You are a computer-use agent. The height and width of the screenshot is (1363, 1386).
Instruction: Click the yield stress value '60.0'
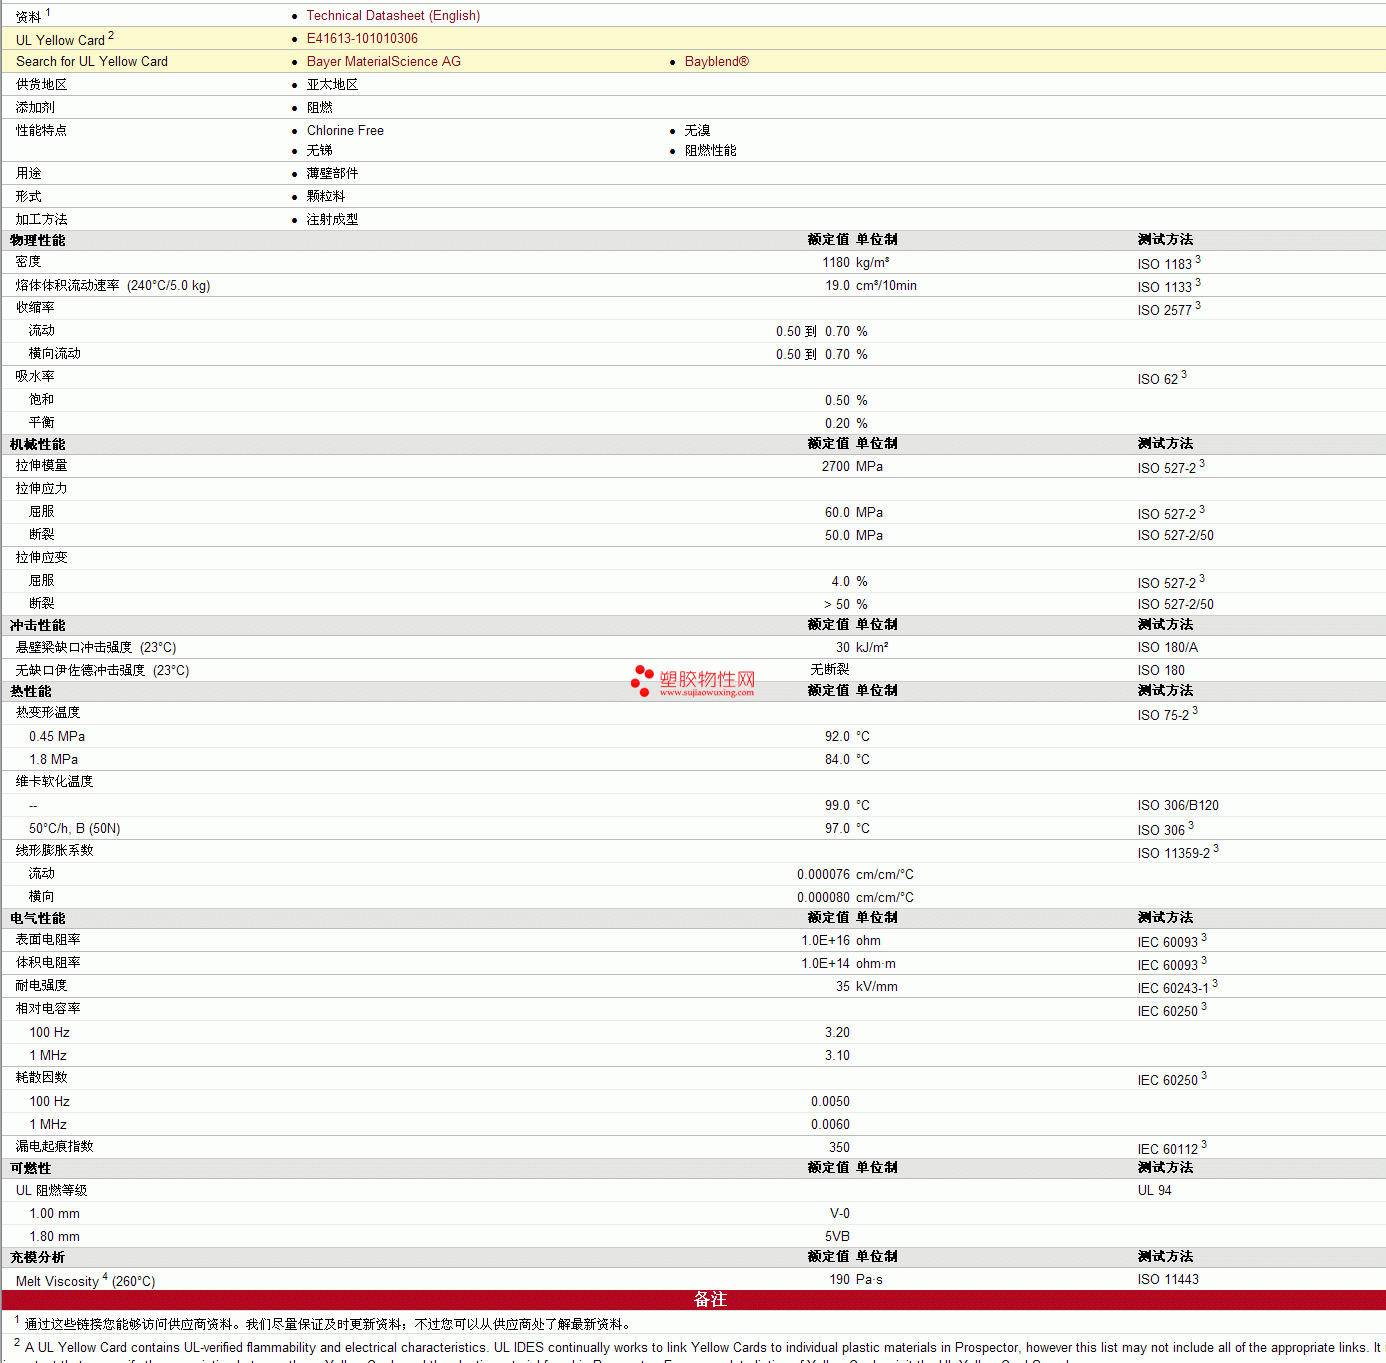(838, 513)
